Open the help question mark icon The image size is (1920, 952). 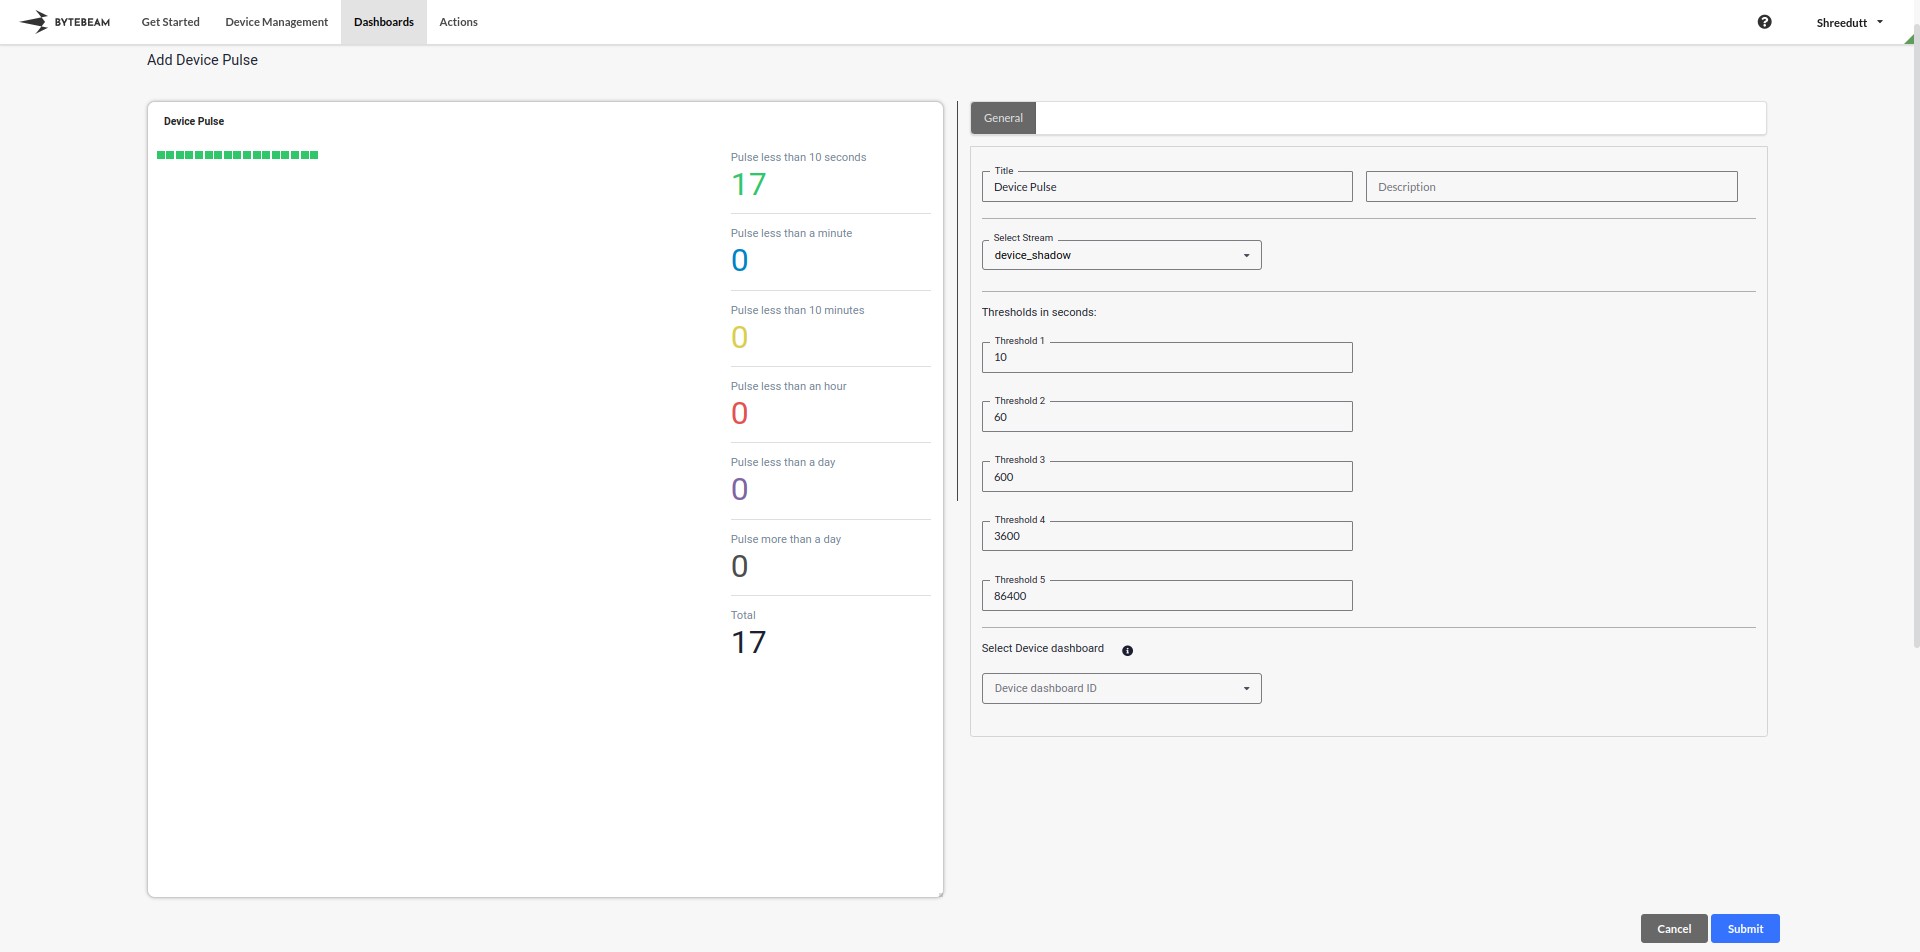coord(1764,22)
